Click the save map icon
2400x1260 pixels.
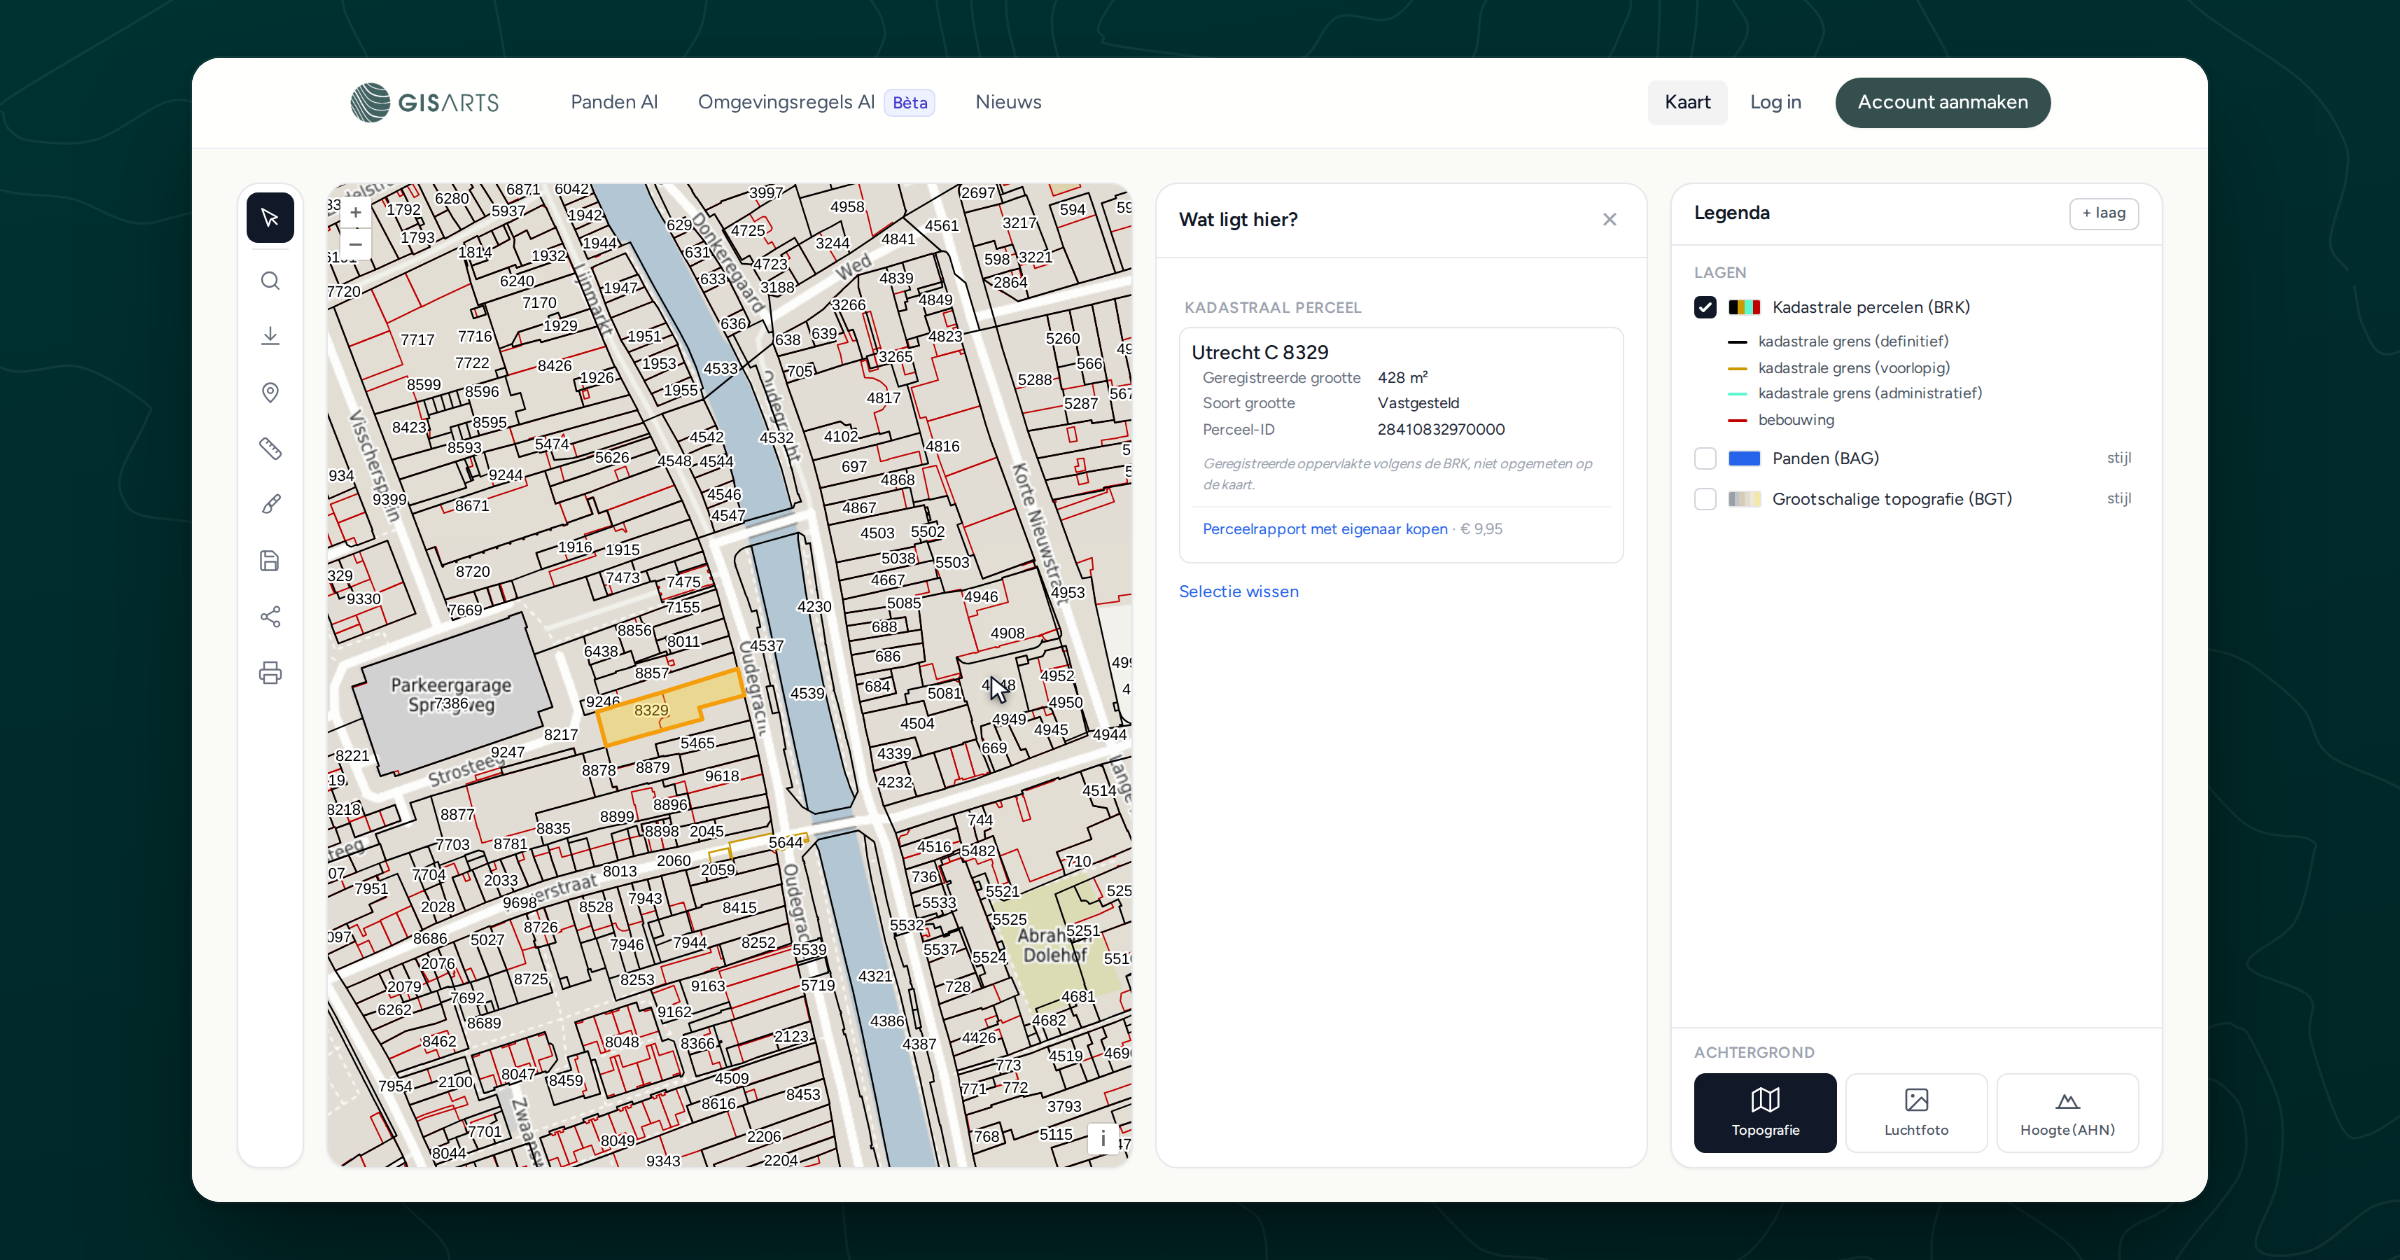pos(270,561)
